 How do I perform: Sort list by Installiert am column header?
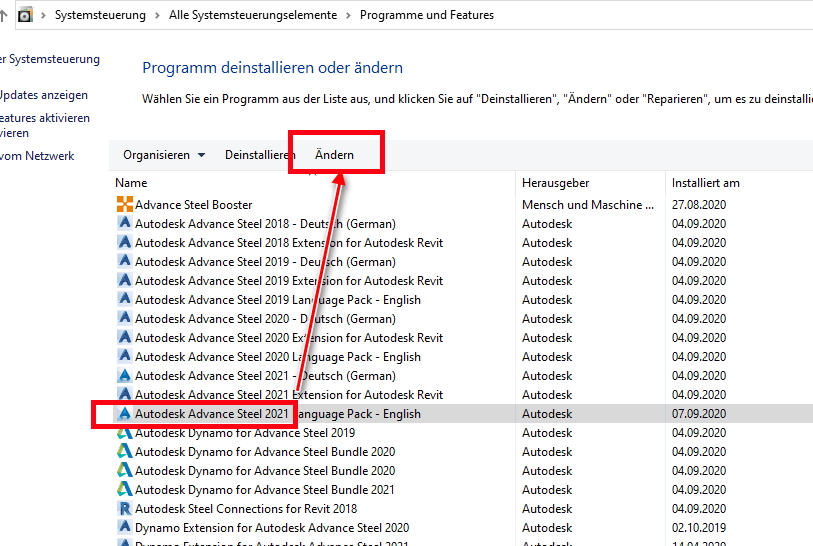706,183
